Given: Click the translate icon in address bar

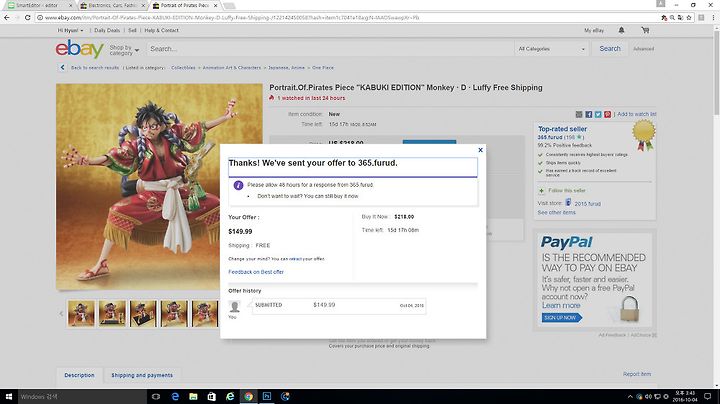Looking at the screenshot, I should tap(681, 17).
